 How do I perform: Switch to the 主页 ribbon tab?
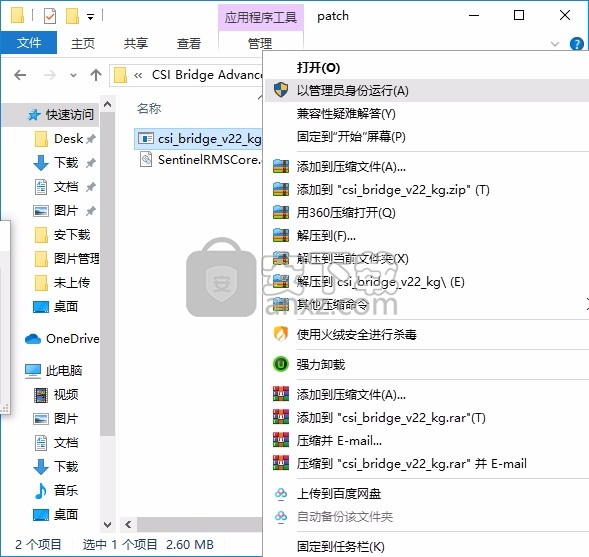[x=83, y=44]
